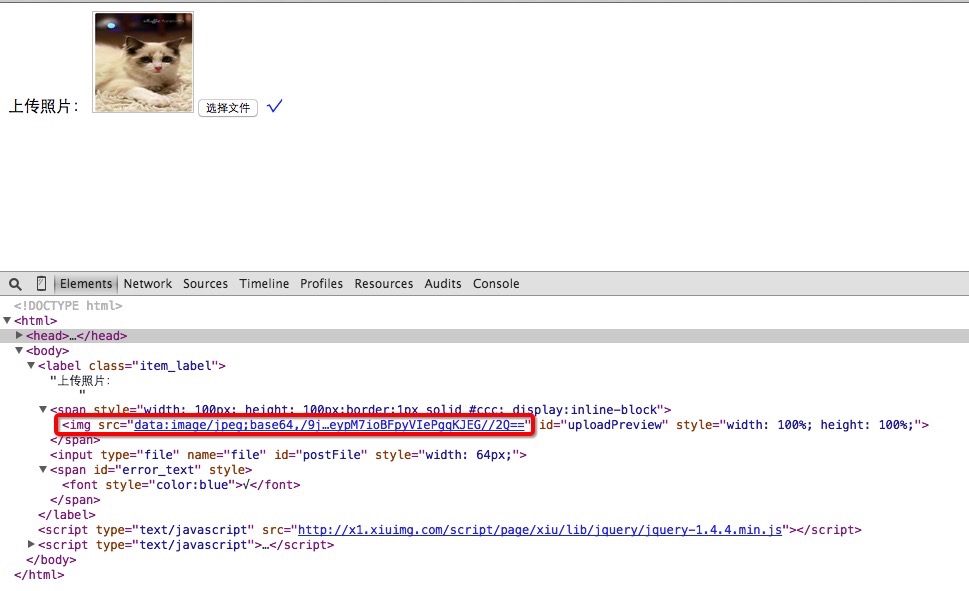Collapse the body element node
The height and width of the screenshot is (591, 969).
[20, 351]
